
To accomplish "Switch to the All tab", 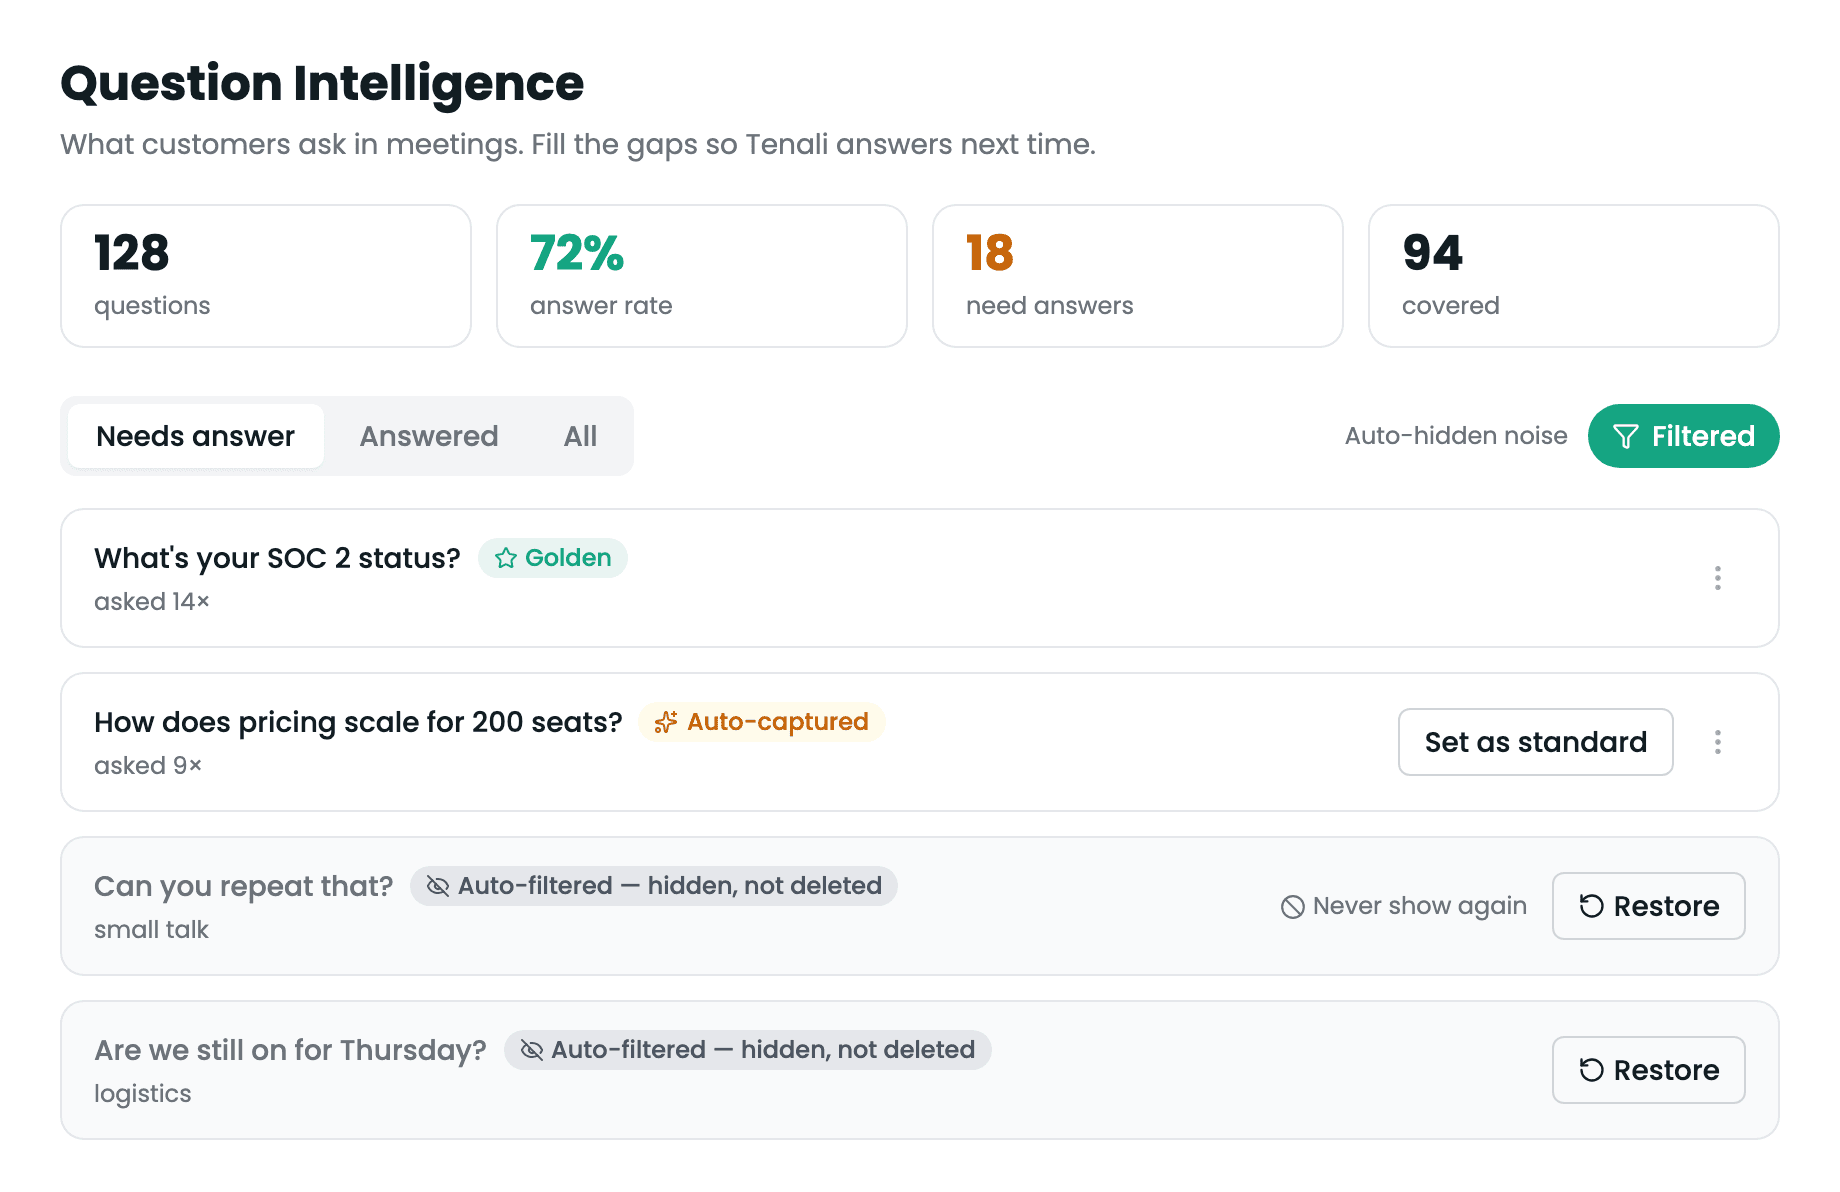I will (580, 436).
